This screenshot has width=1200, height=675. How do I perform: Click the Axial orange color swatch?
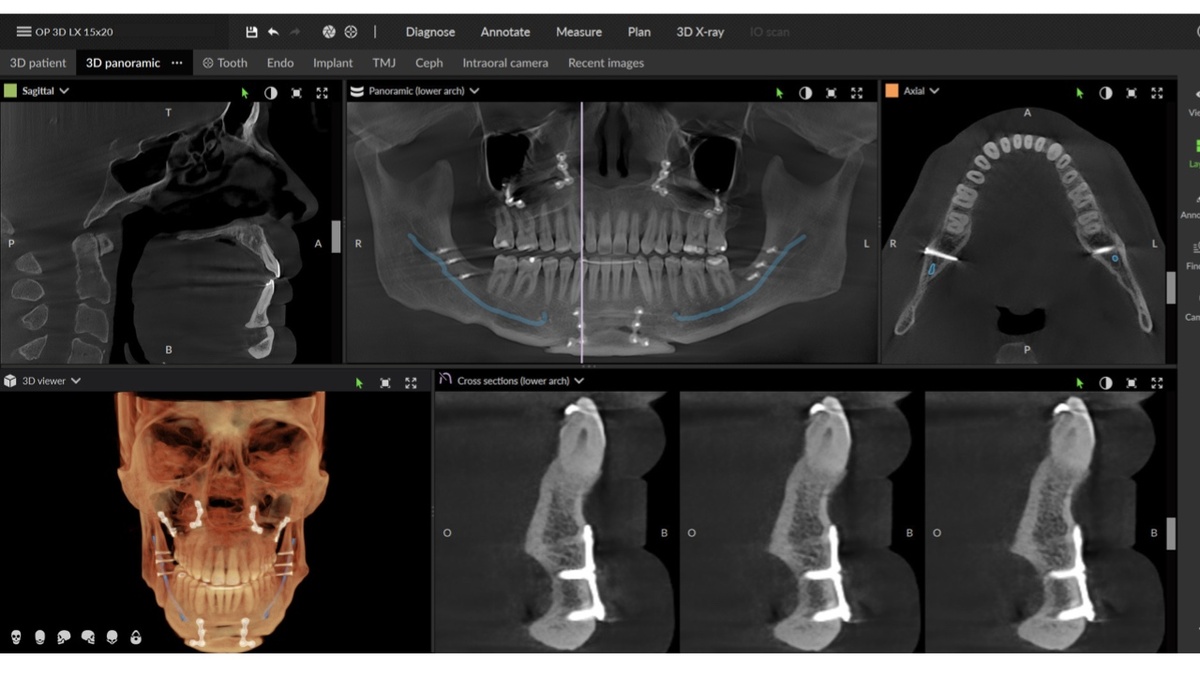click(892, 91)
